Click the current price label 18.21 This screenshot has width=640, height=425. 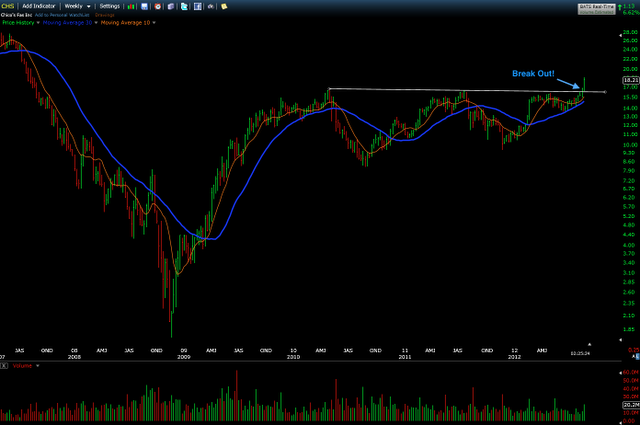click(631, 80)
